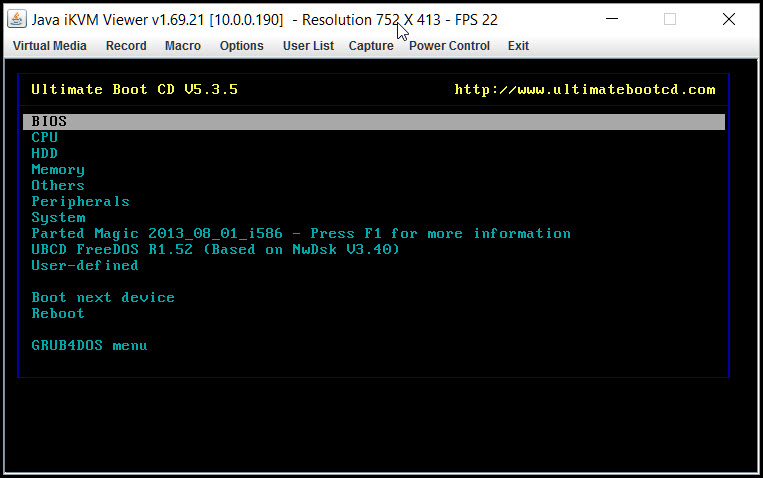Maximize the iKVM Viewer window
Image resolution: width=763 pixels, height=478 pixels.
[x=670, y=19]
